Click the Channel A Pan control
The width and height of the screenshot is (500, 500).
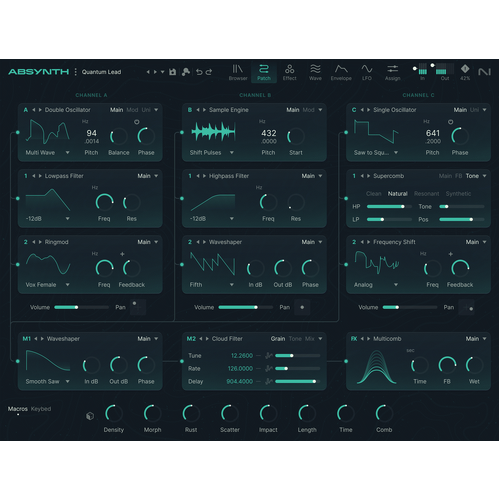(x=138, y=307)
